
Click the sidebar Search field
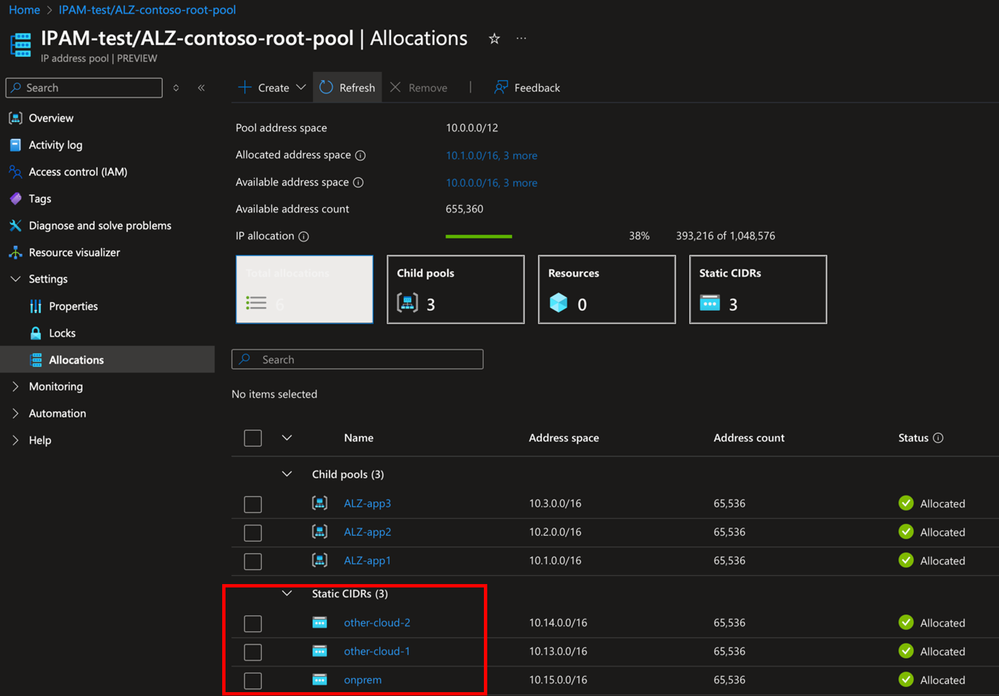coord(84,88)
